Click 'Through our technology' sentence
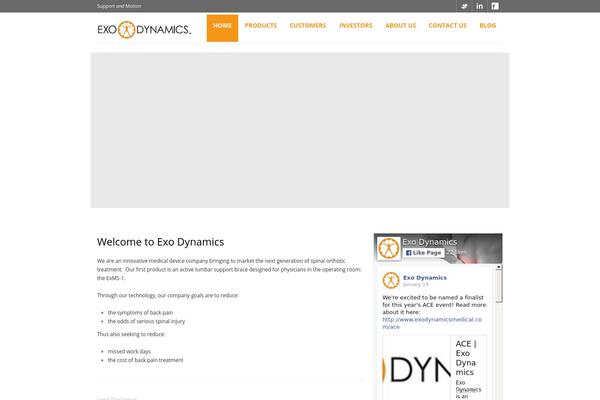 (168, 296)
